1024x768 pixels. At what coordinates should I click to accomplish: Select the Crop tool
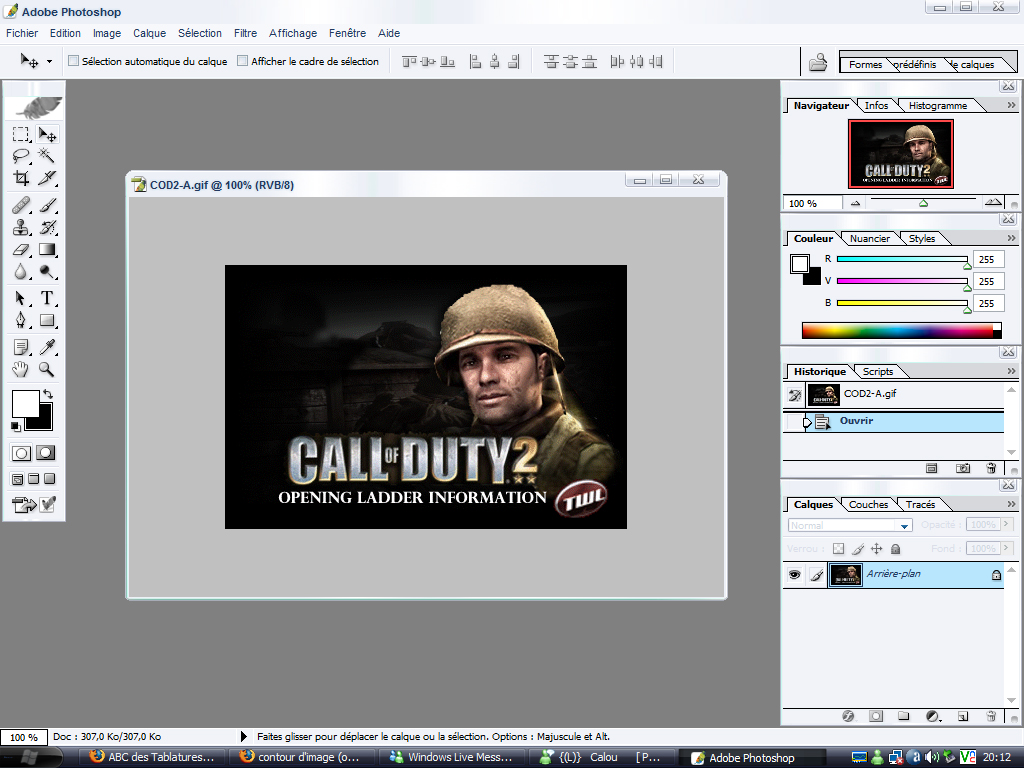click(x=21, y=178)
